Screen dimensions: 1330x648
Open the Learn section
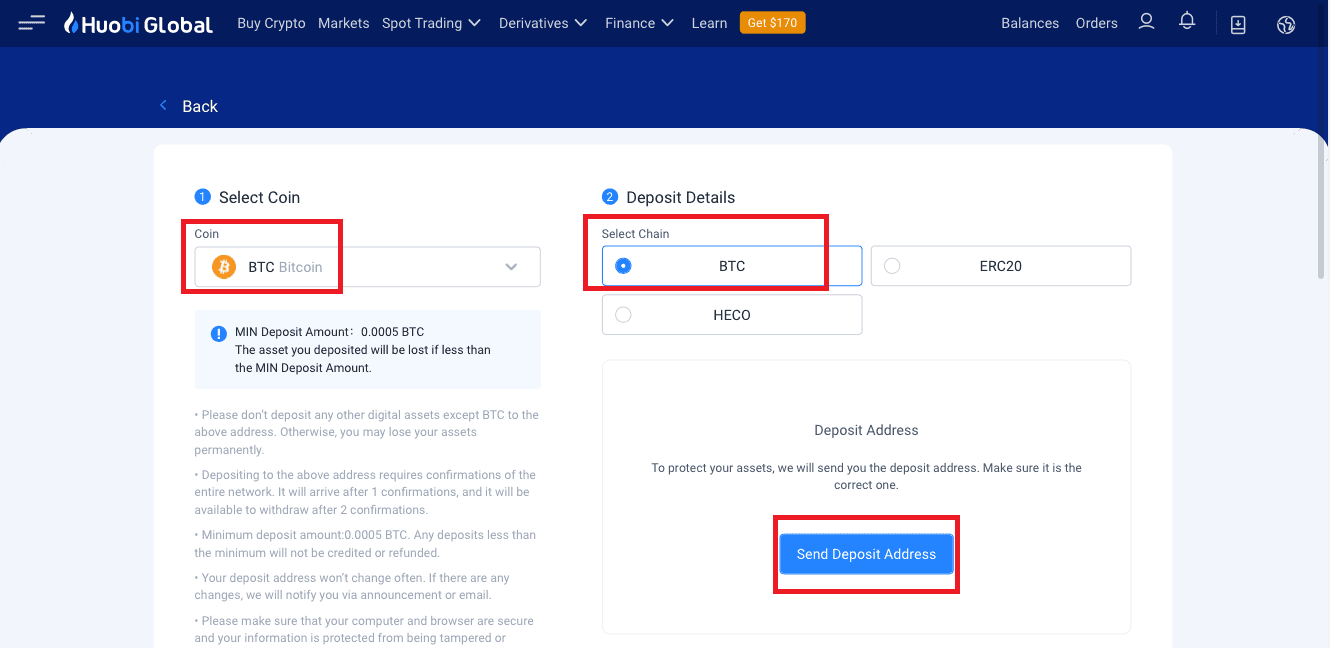[709, 23]
